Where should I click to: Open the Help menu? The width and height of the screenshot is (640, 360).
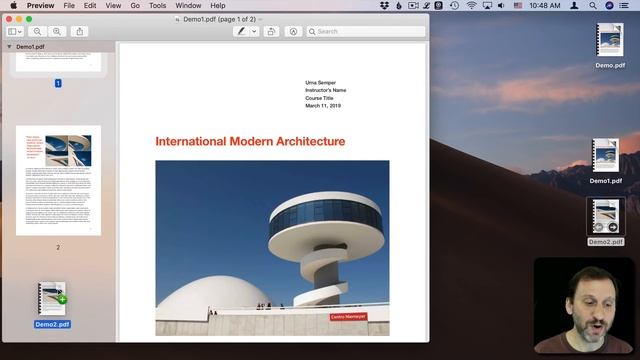218,5
